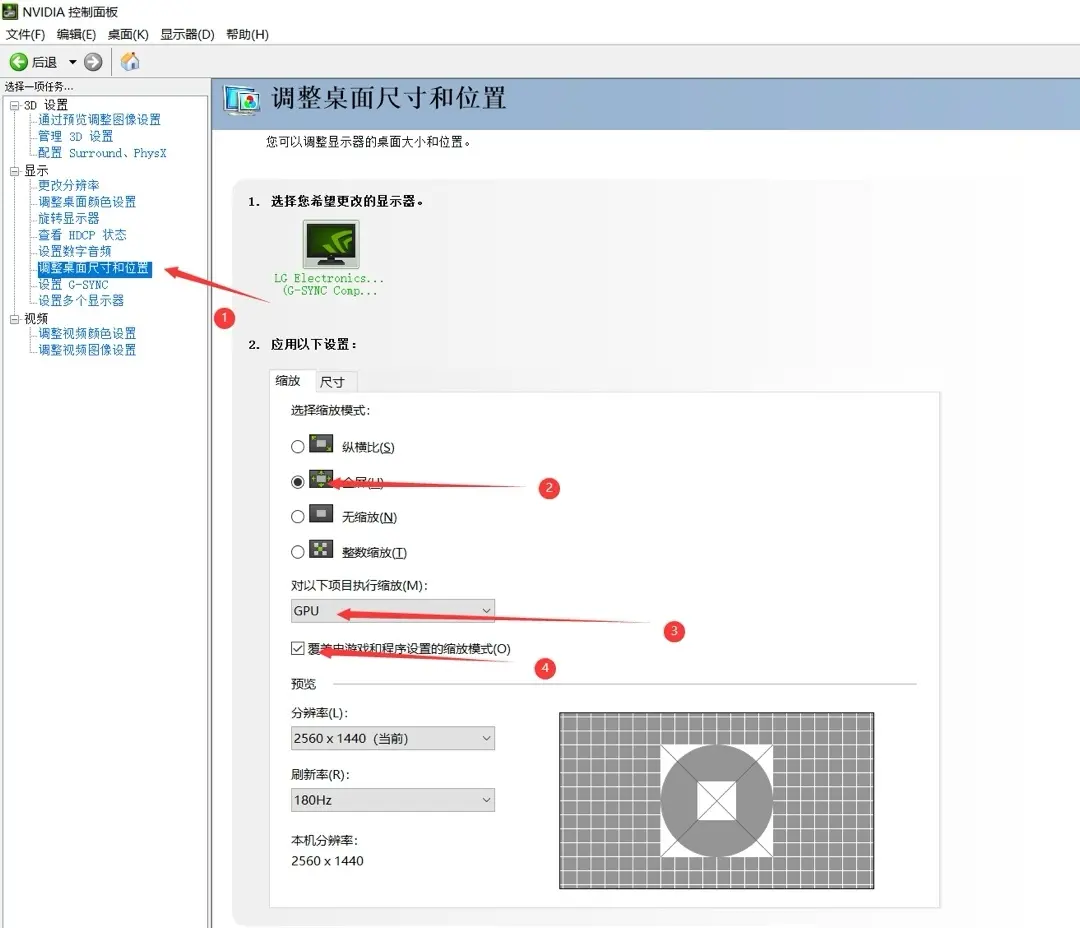The image size is (1080, 928).
Task: Open 管理 3D 设置 in the tree
Action: click(x=76, y=136)
